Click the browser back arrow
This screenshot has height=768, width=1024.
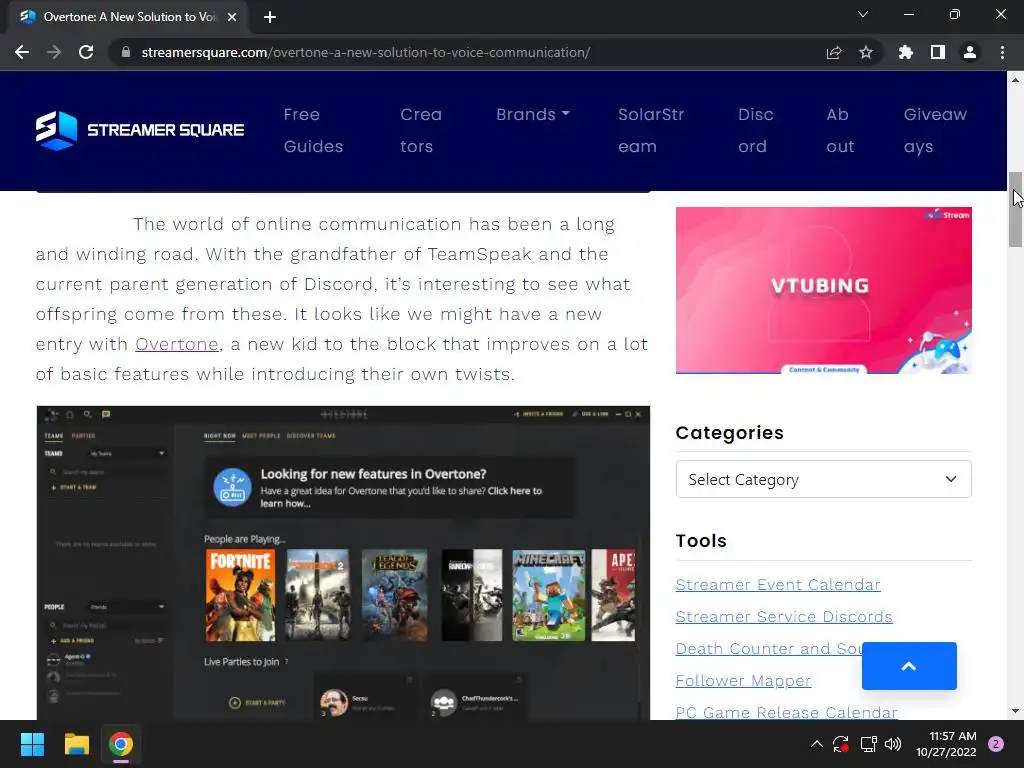click(x=22, y=52)
